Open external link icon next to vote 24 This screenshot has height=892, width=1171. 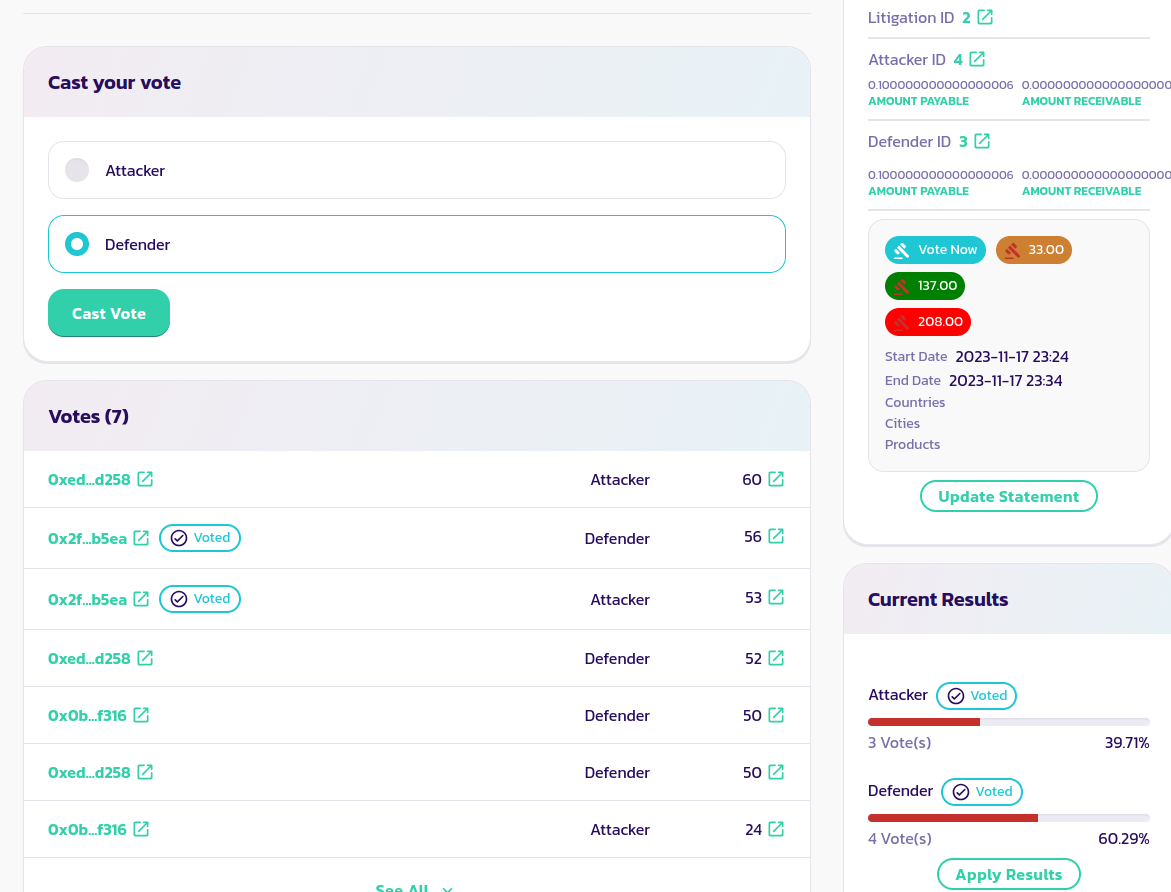tap(776, 829)
